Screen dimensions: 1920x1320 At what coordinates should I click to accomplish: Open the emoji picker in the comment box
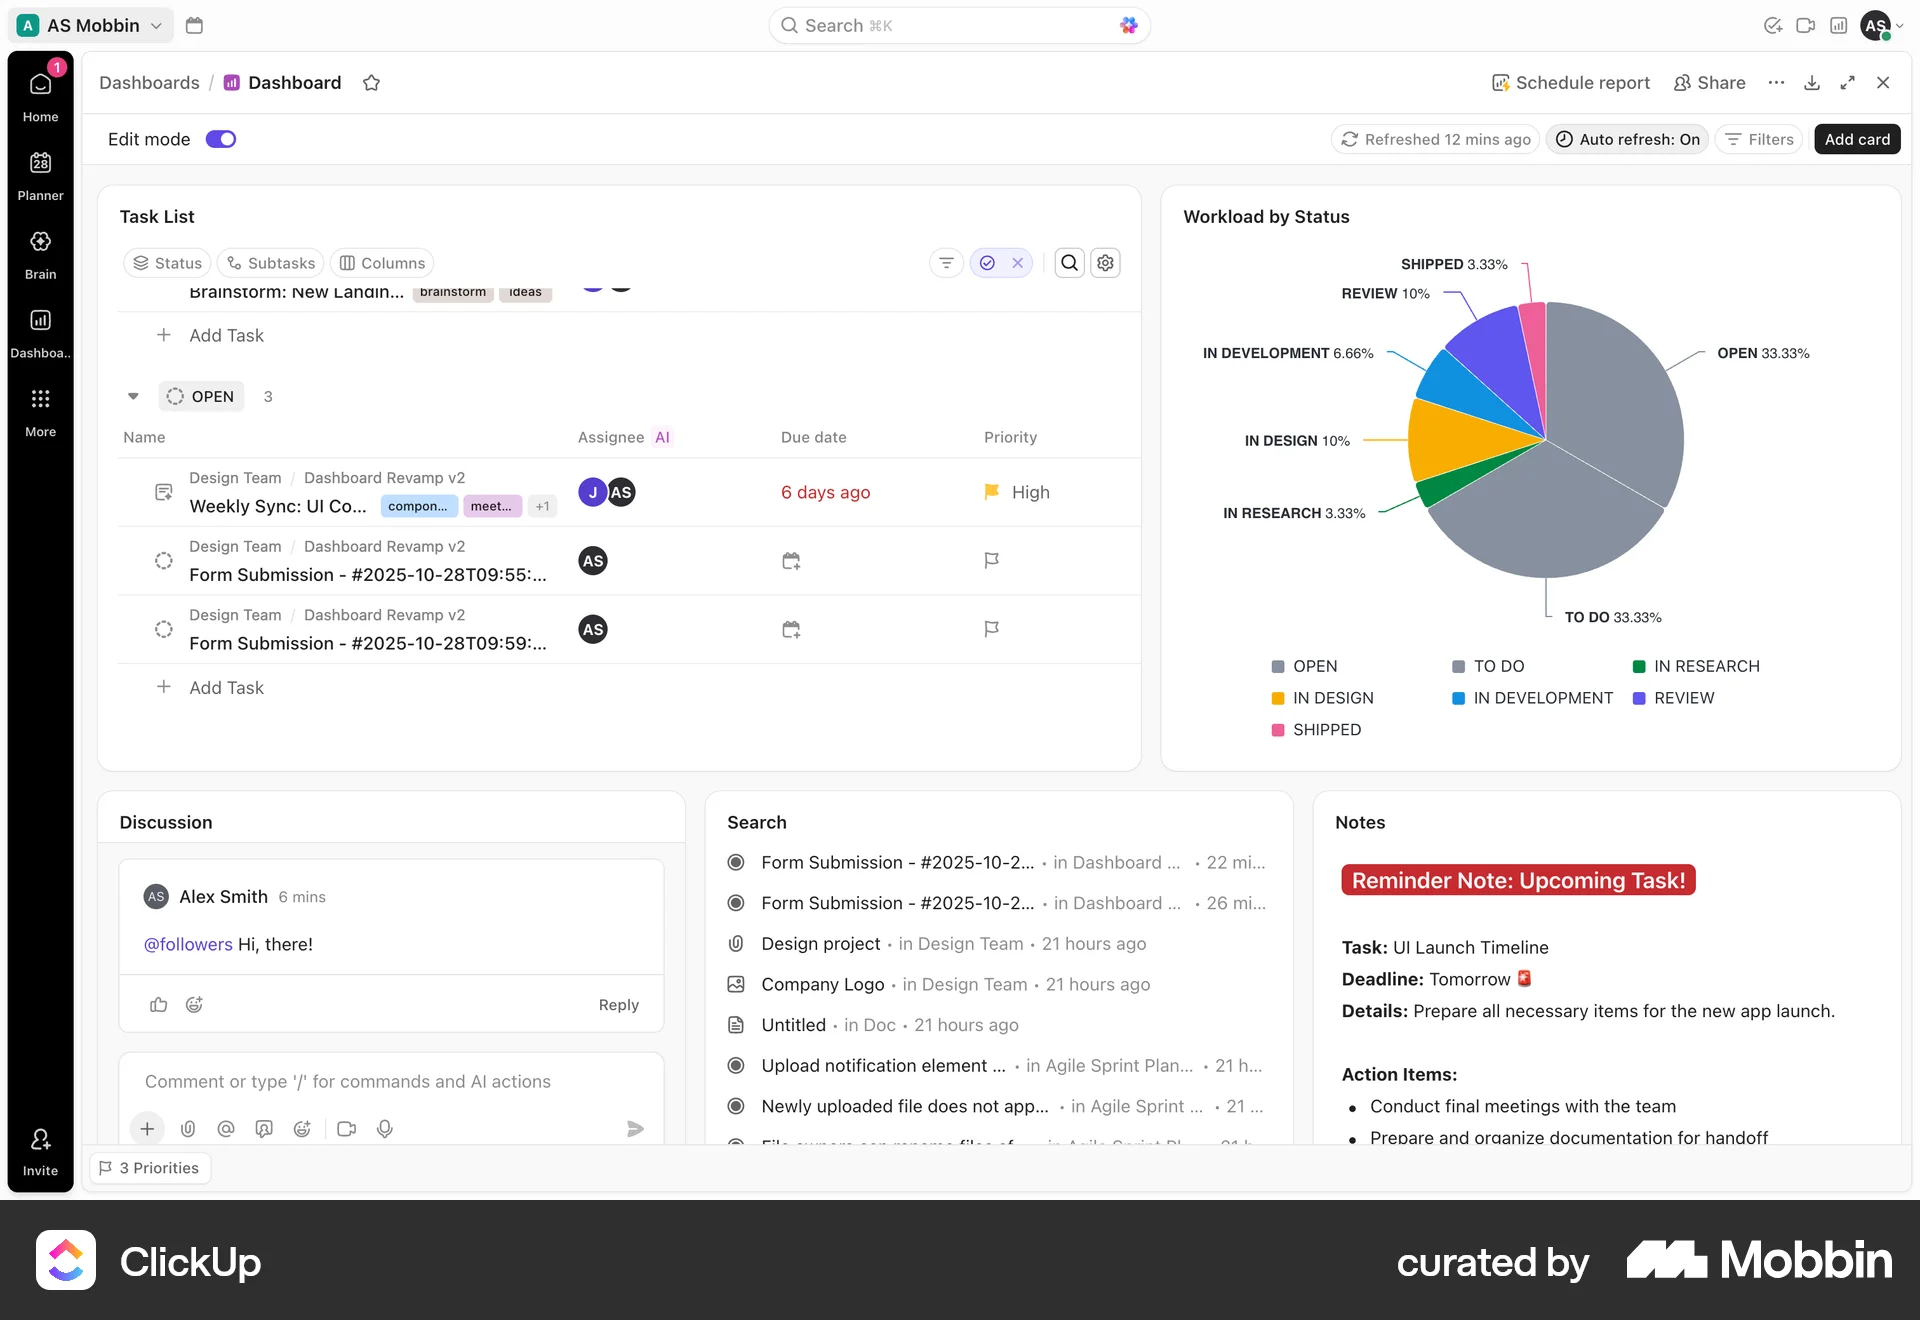[302, 1129]
